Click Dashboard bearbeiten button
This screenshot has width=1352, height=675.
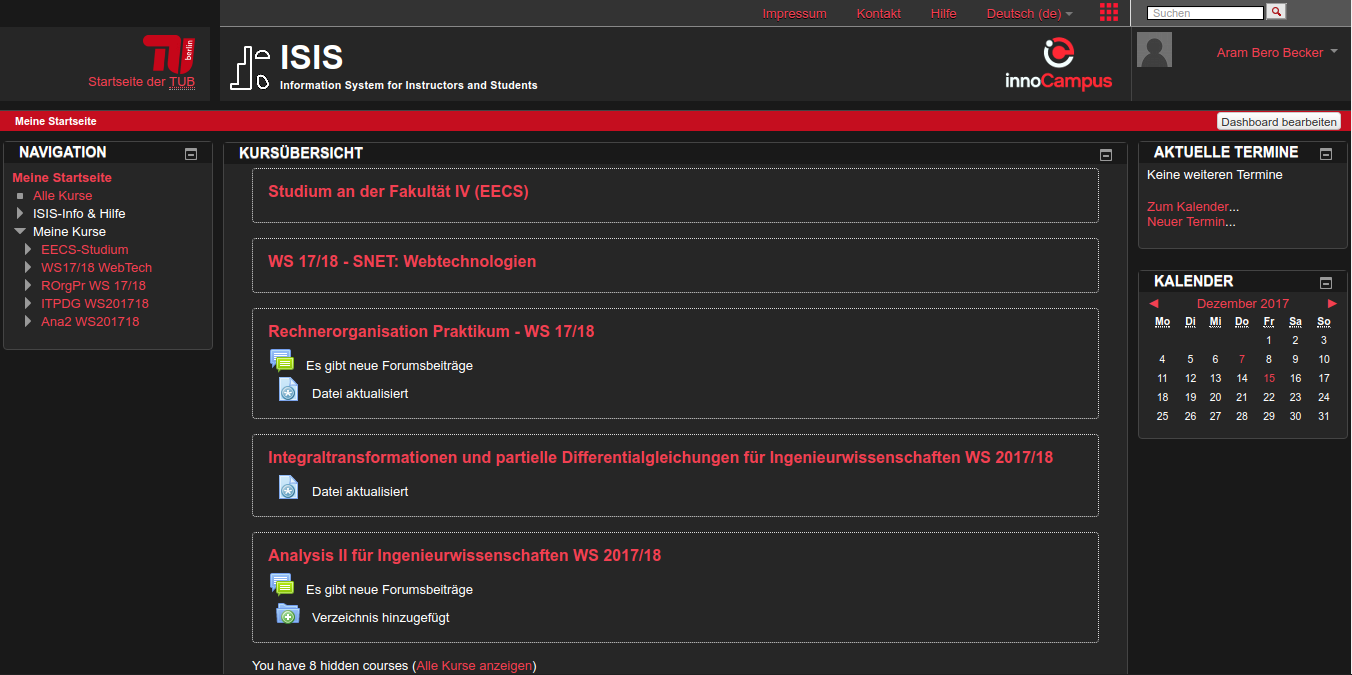[1278, 121]
